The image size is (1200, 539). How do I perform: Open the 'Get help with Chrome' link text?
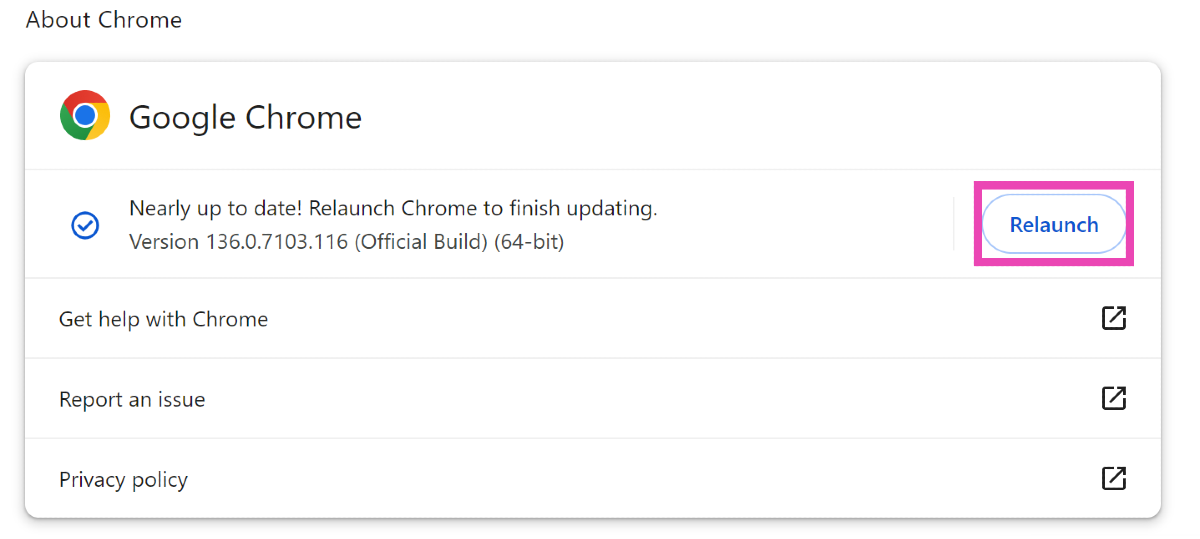[x=163, y=319]
